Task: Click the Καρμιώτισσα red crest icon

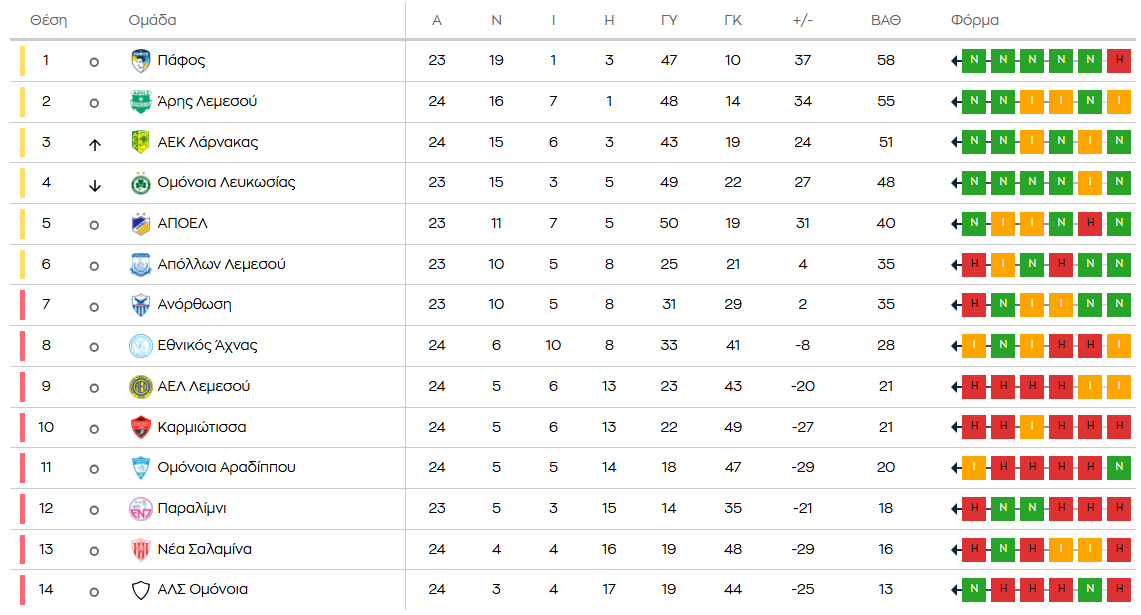Action: tap(141, 428)
